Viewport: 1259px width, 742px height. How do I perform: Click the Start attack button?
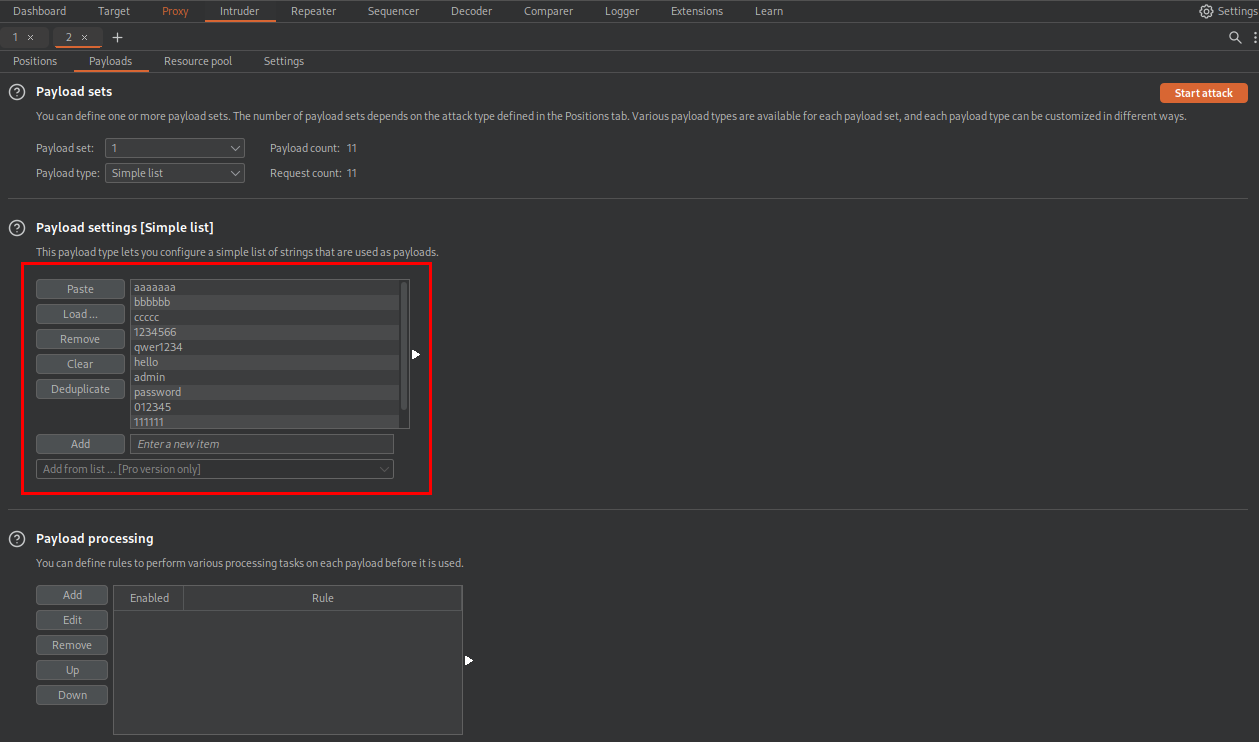(x=1204, y=93)
